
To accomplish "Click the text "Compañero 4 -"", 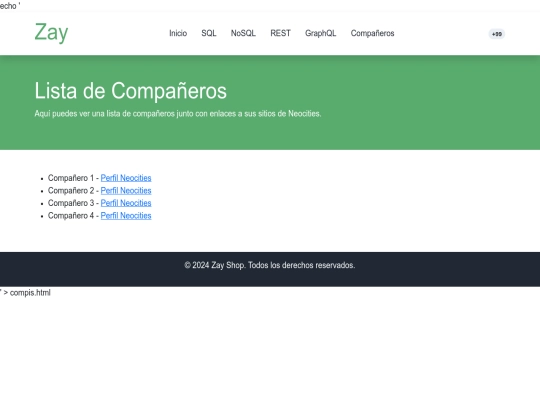I will tap(73, 216).
